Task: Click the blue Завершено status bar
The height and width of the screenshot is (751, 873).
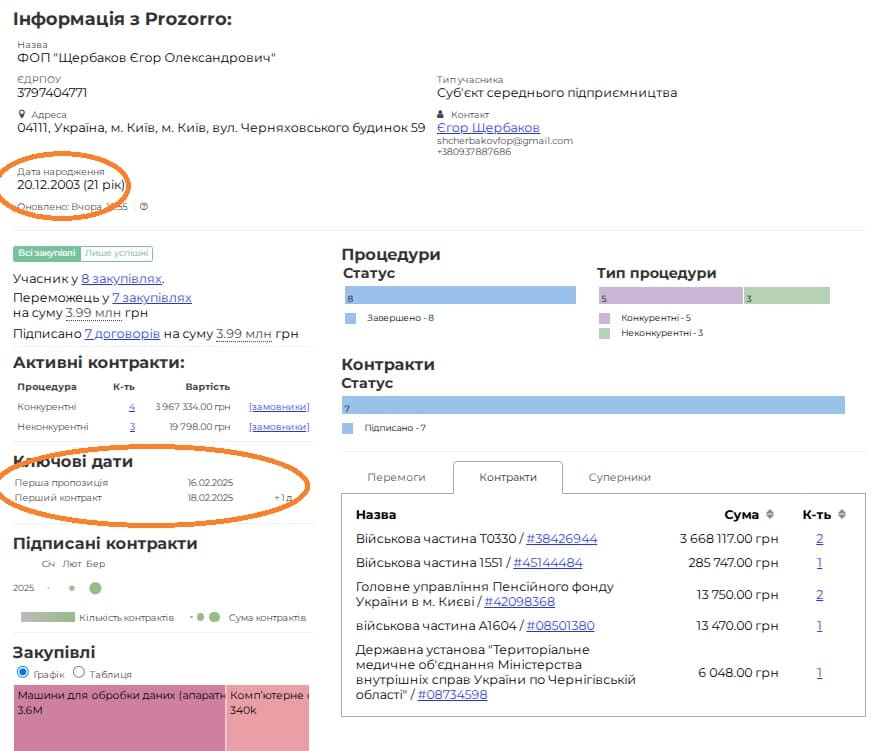Action: [460, 296]
